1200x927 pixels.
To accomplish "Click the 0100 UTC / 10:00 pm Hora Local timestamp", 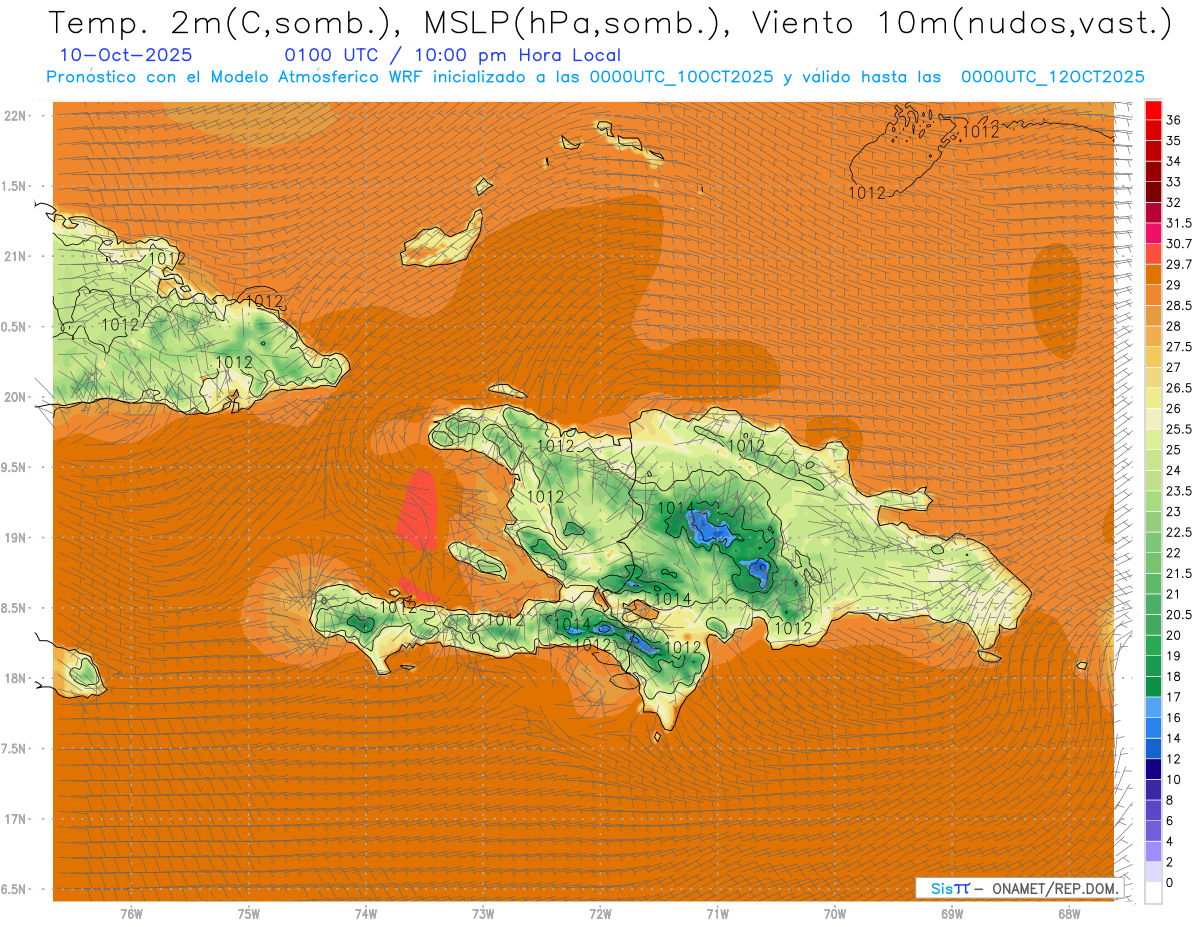I will [x=452, y=55].
